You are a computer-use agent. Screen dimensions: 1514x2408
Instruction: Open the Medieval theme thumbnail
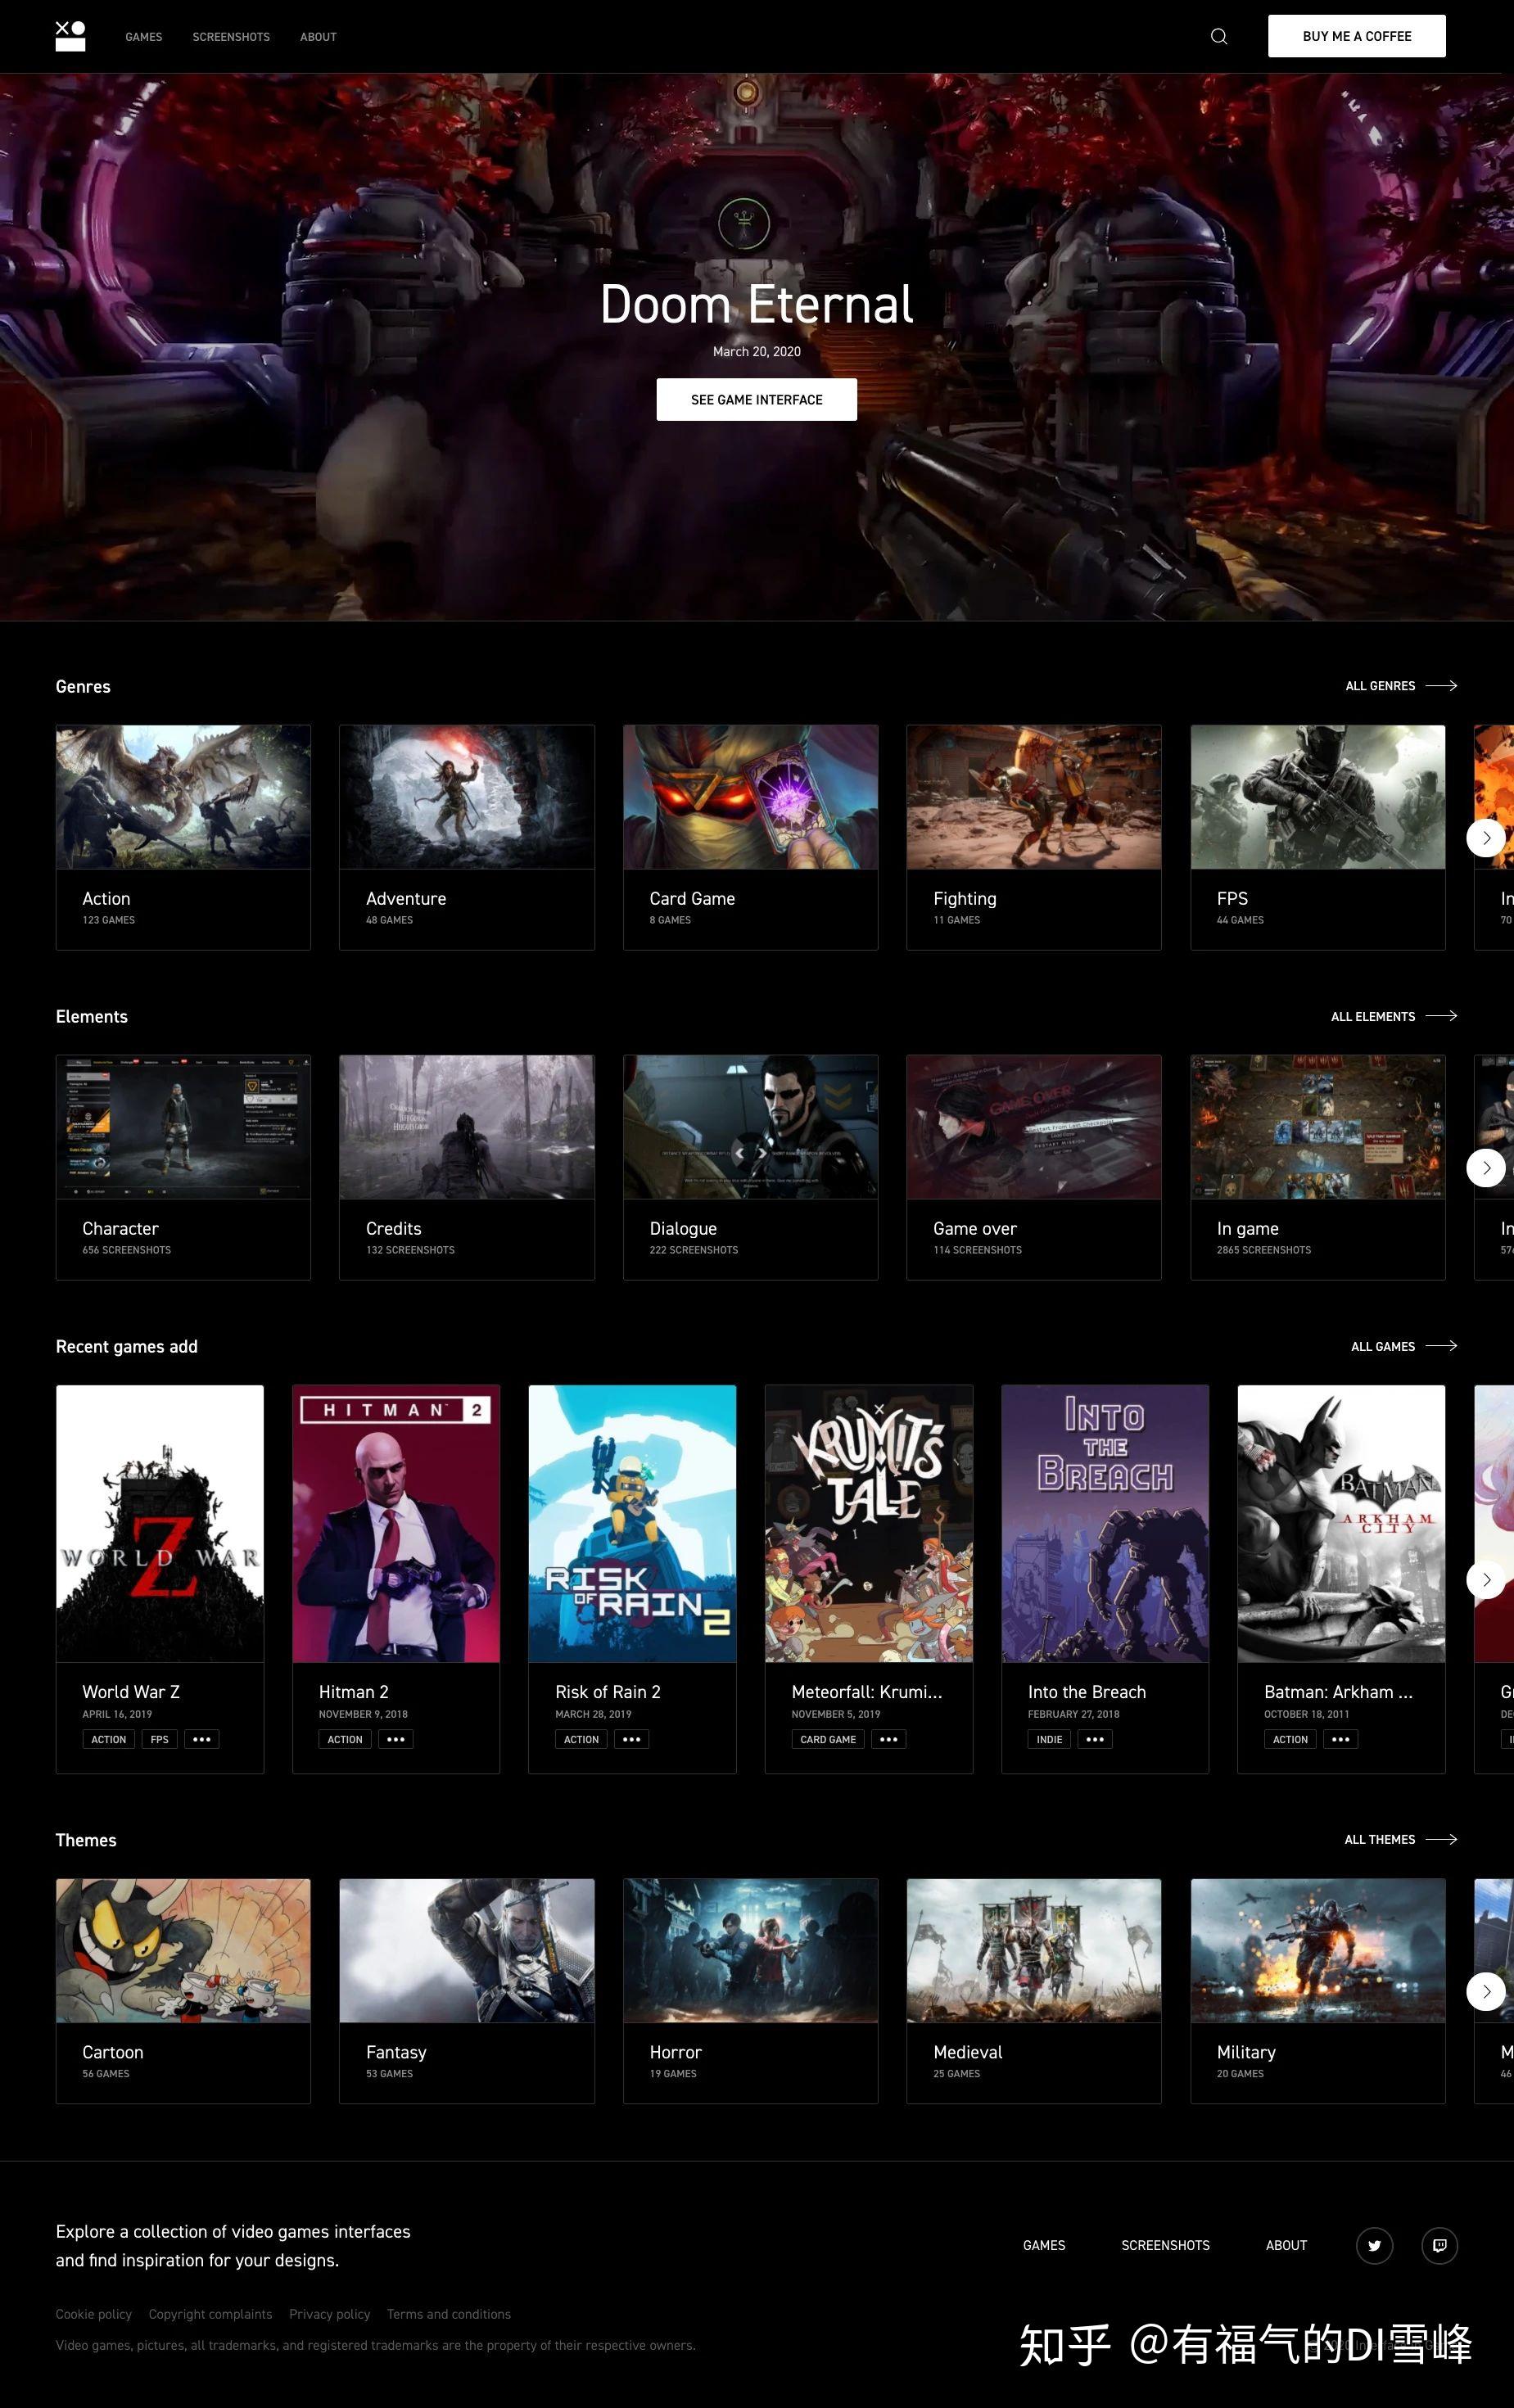[1034, 1950]
